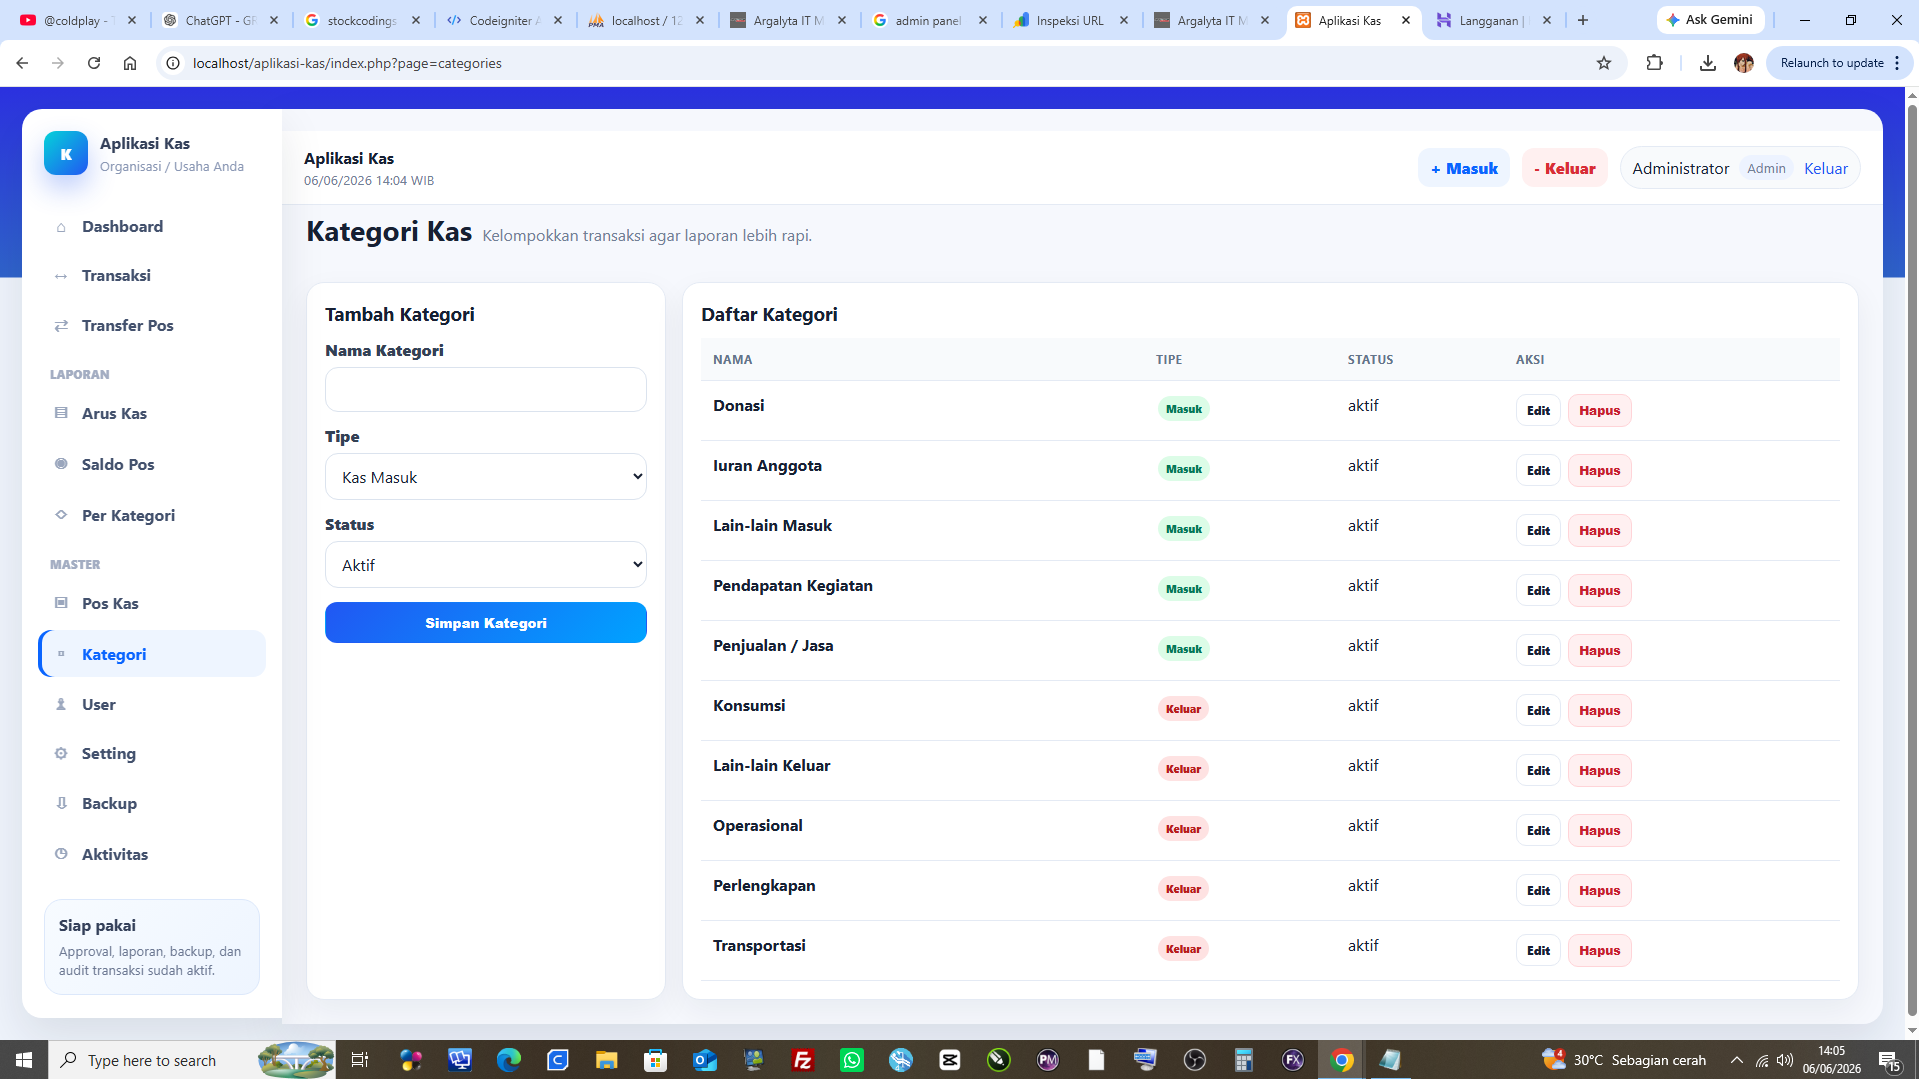The height and width of the screenshot is (1079, 1919).
Task: Delete the Iuran Anggota category
Action: [x=1599, y=471]
